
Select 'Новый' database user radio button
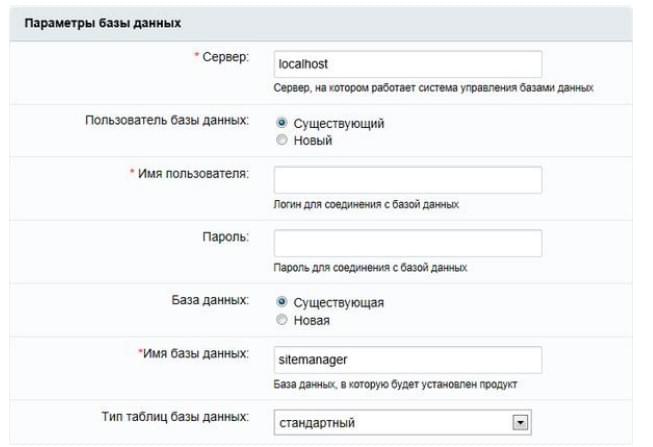(x=282, y=140)
